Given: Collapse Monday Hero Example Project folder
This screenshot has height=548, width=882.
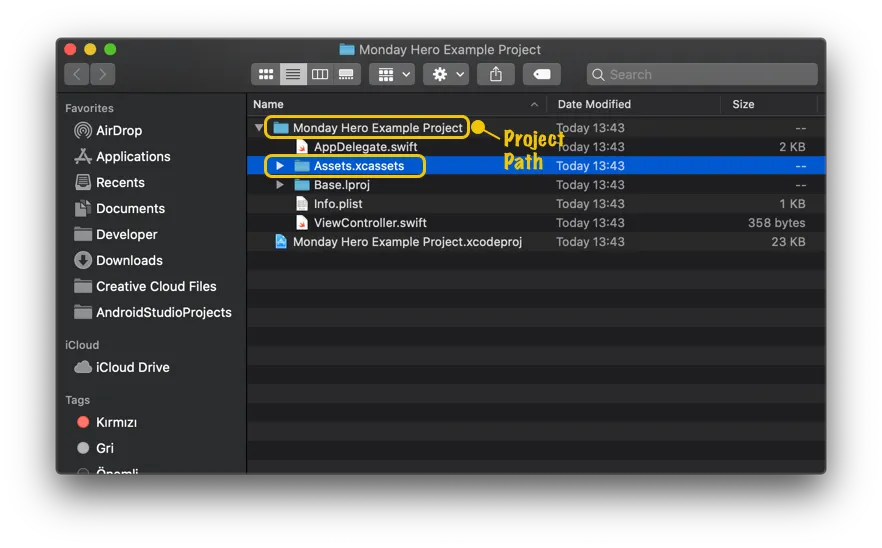Looking at the screenshot, I should (x=259, y=128).
